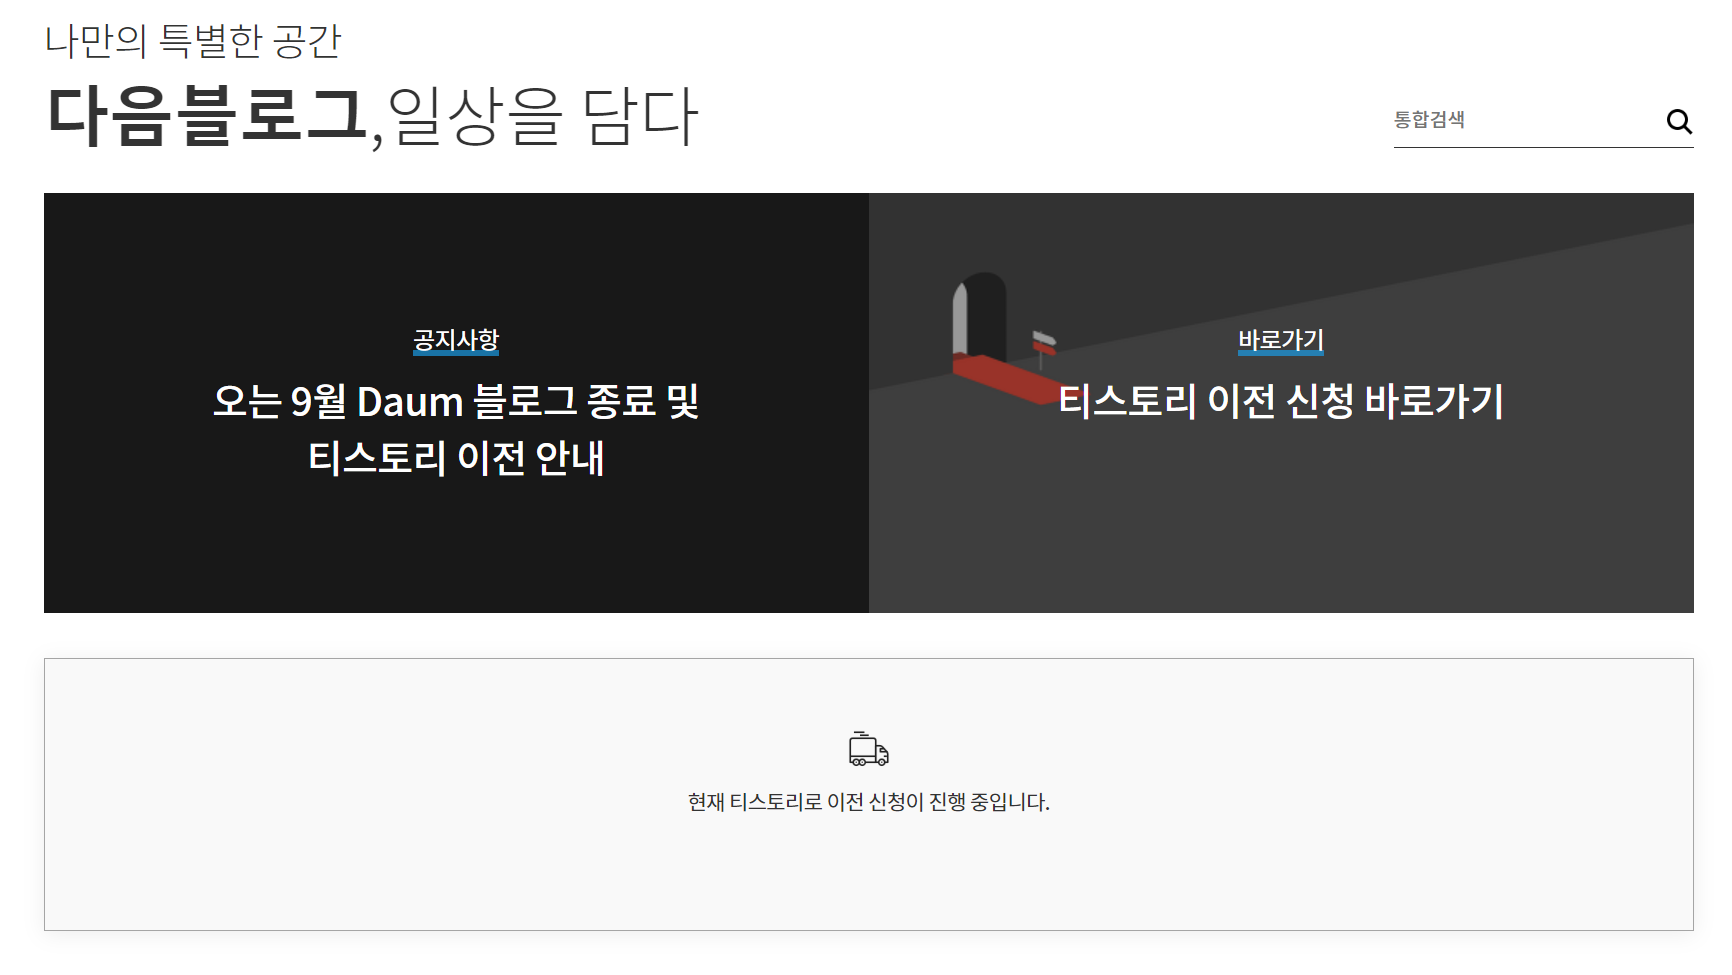This screenshot has width=1732, height=975.
Task: Click the 나만의 특별한 공간 tagline text
Action: click(x=193, y=41)
